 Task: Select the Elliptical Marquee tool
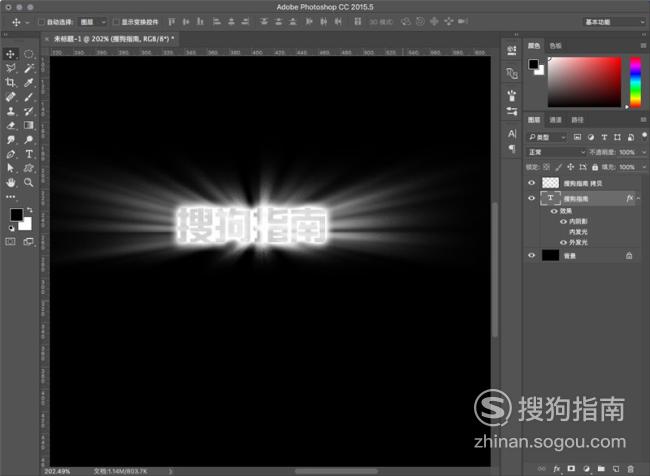[29, 54]
